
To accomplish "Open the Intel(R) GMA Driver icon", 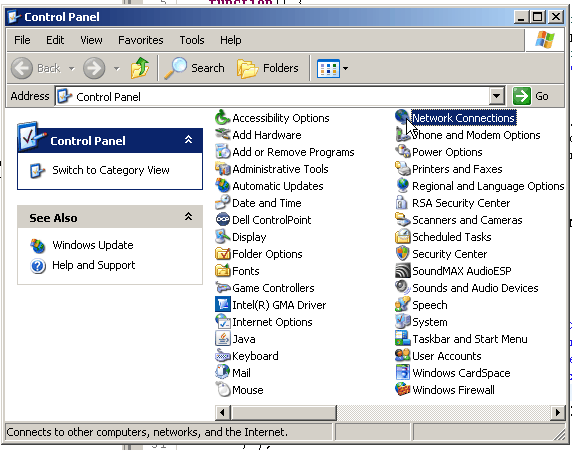I will click(222, 305).
